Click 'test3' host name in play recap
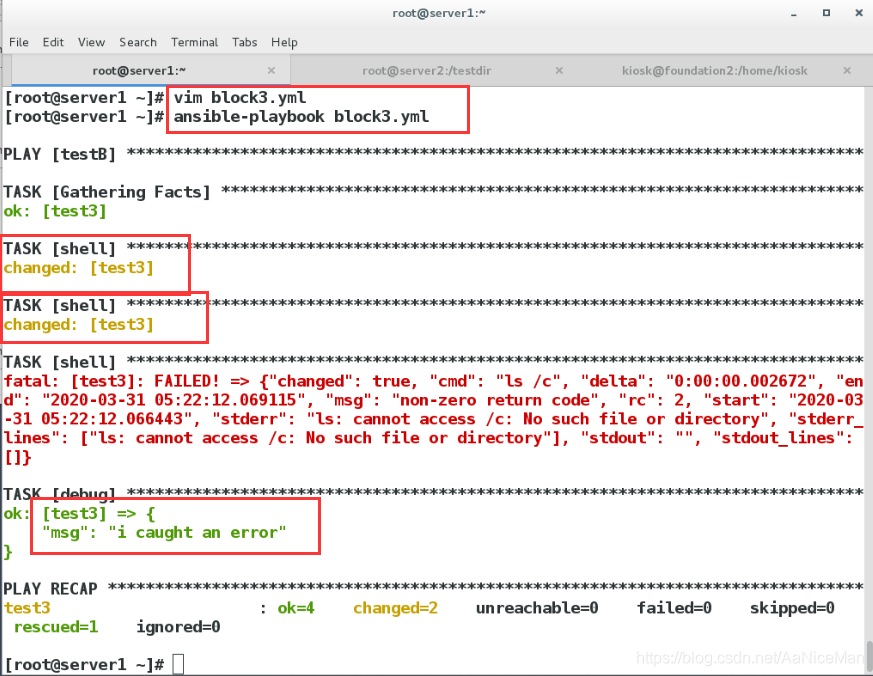Screen dimensions: 873x676 coord(27,608)
